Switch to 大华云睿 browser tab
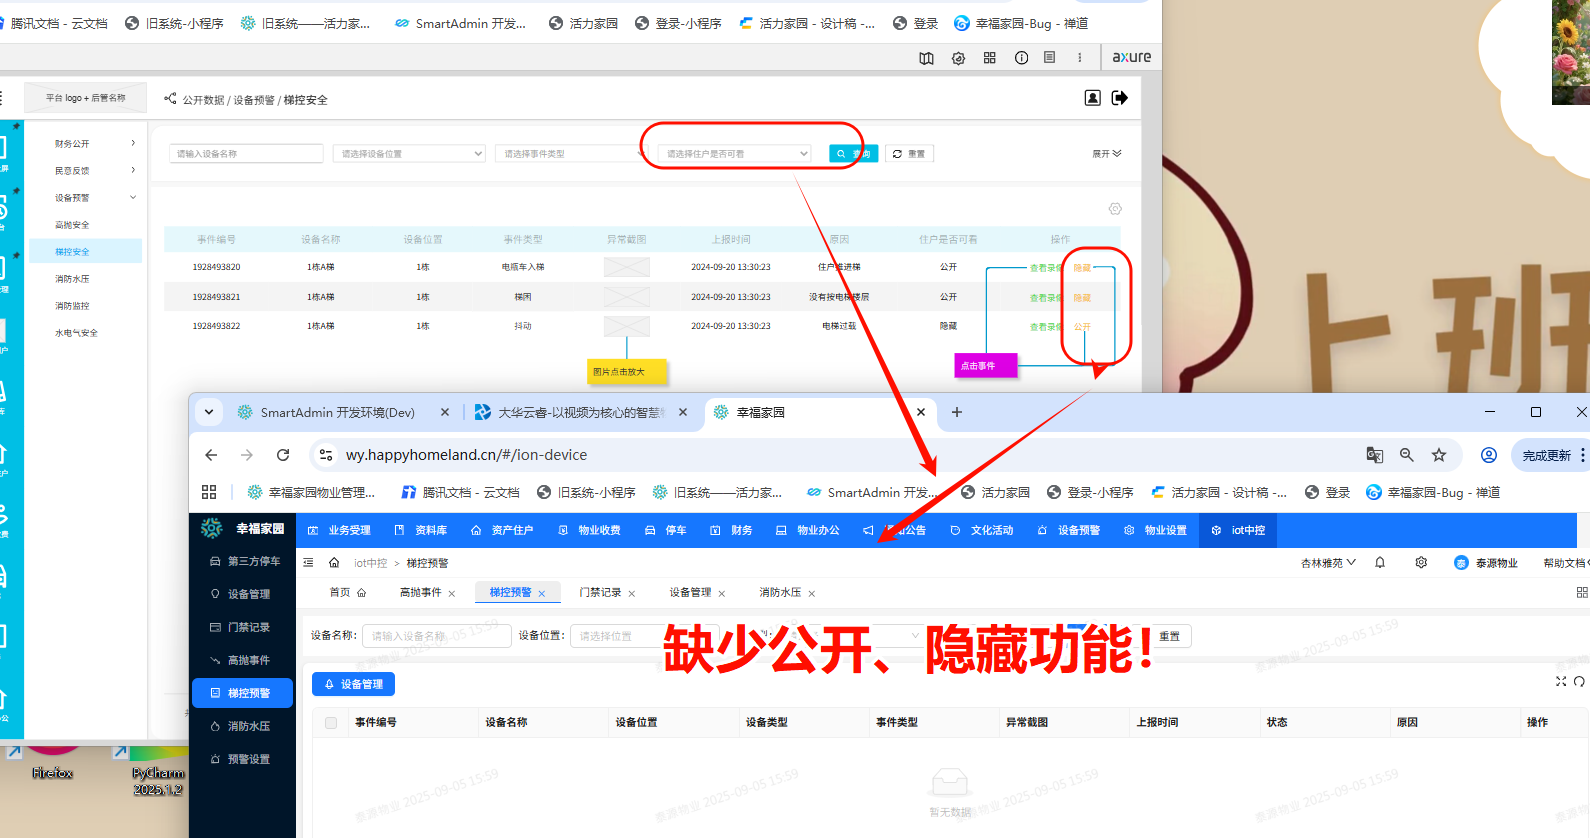Image resolution: width=1590 pixels, height=838 pixels. tap(580, 412)
